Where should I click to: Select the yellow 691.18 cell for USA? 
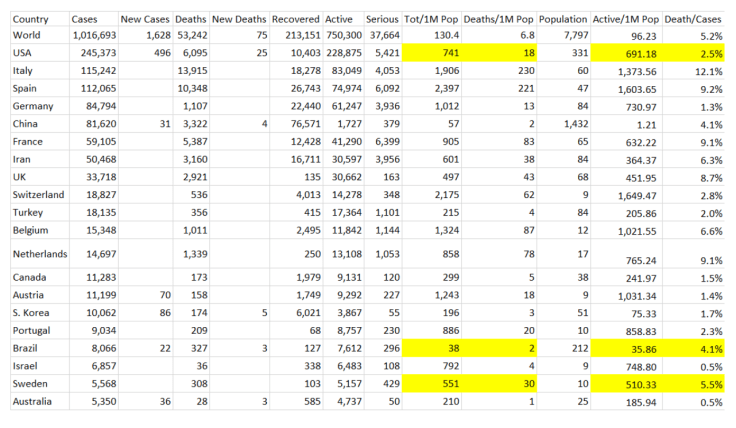[629, 53]
